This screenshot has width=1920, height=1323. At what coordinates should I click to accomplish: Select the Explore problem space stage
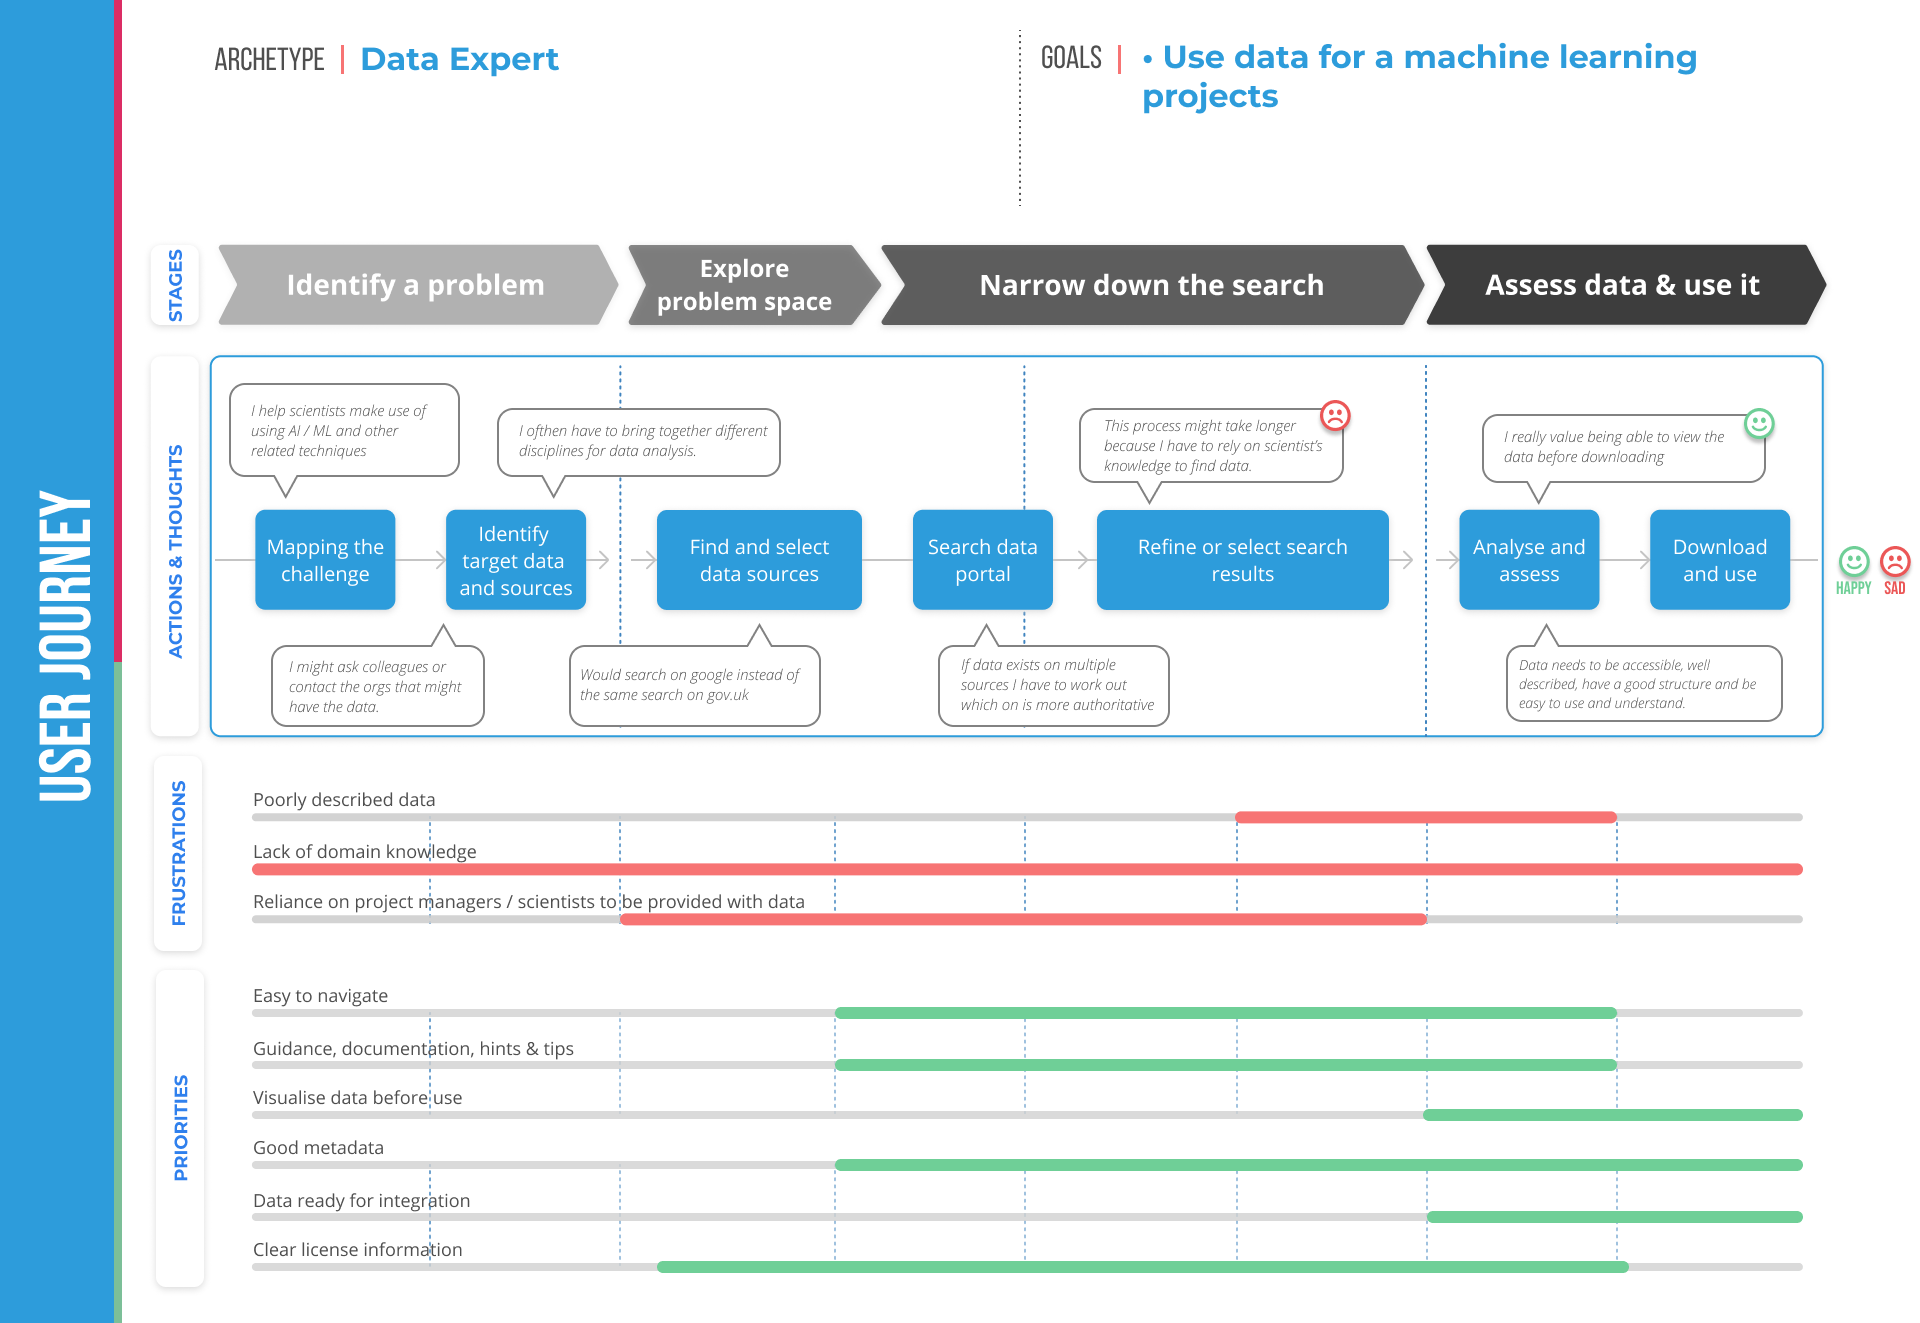coord(744,285)
